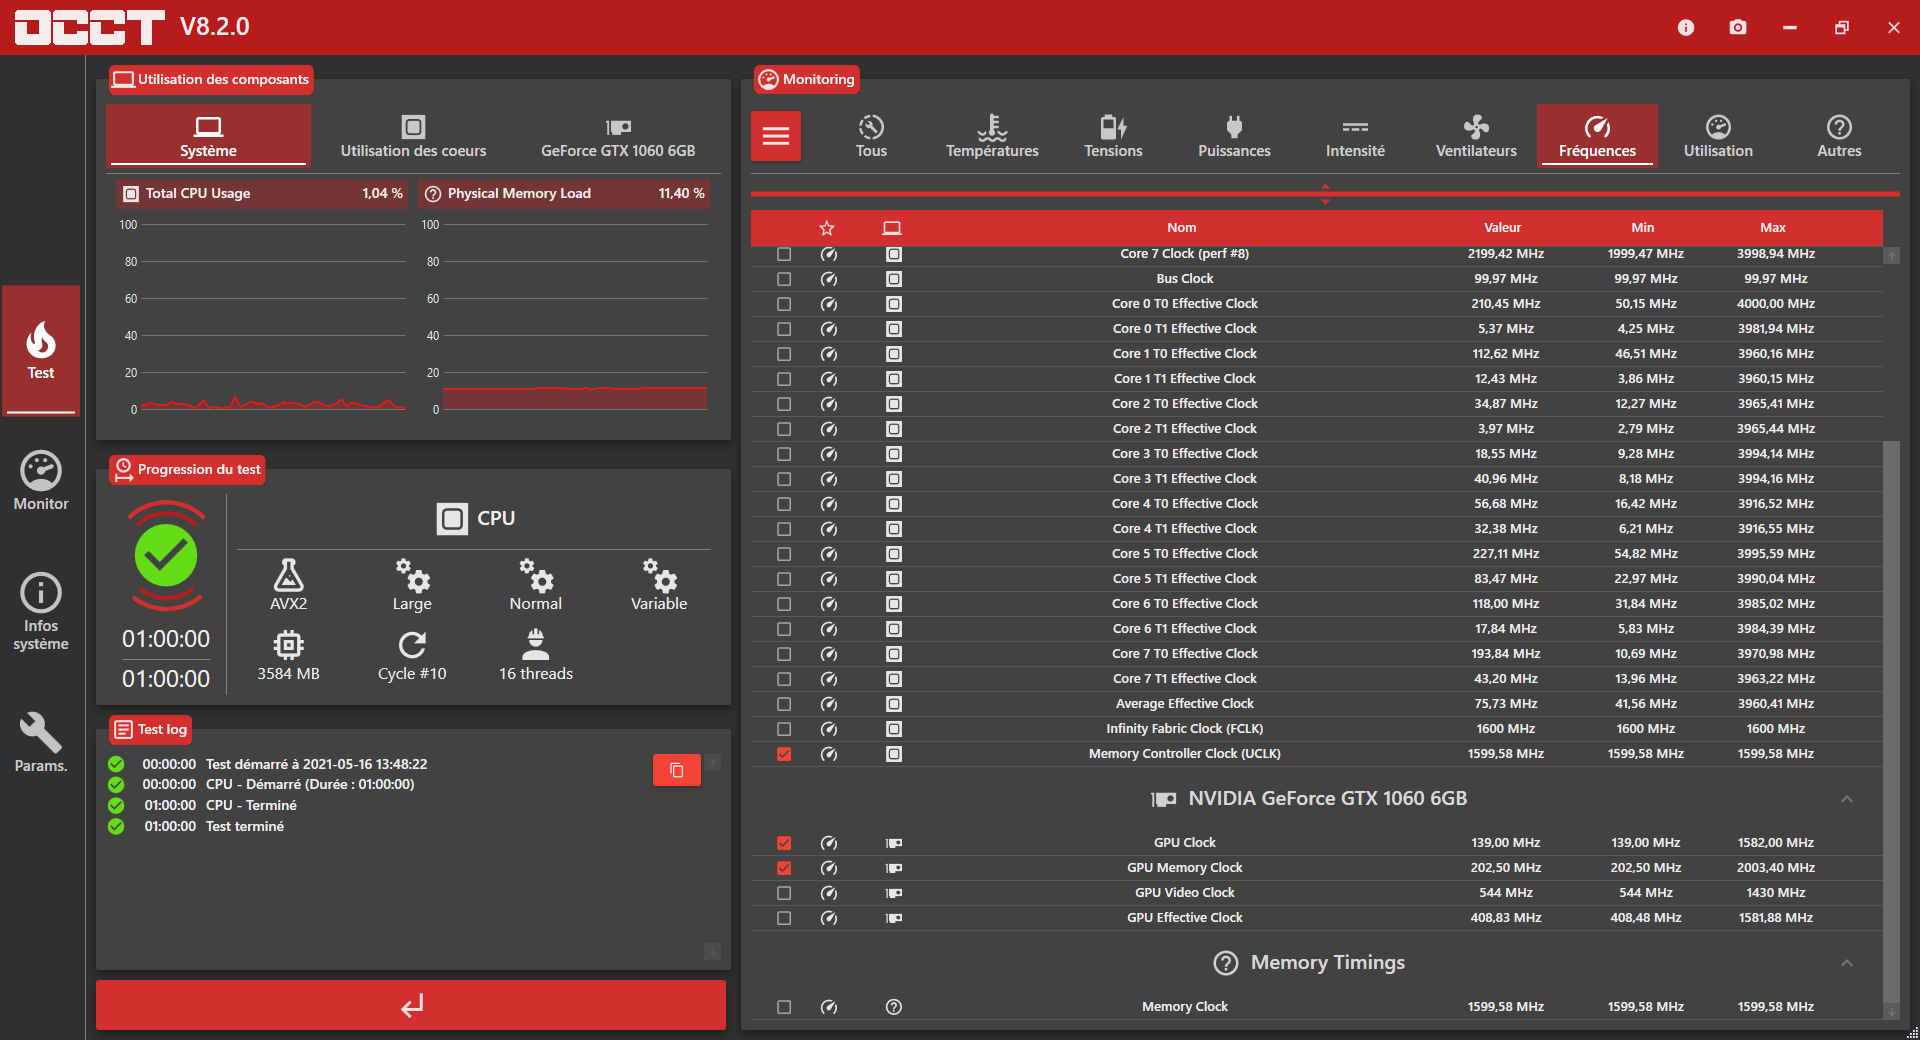Switch to Ventilateurs monitoring tab

coord(1476,136)
